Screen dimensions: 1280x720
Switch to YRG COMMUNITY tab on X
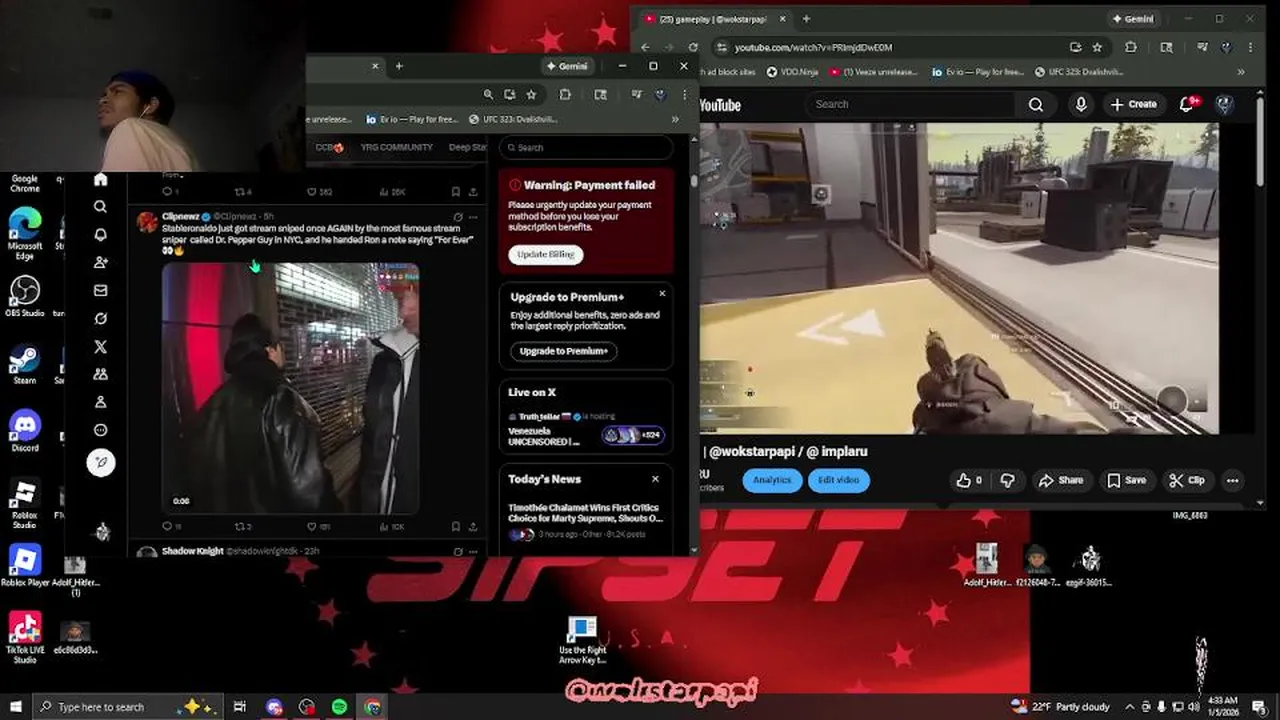(397, 147)
